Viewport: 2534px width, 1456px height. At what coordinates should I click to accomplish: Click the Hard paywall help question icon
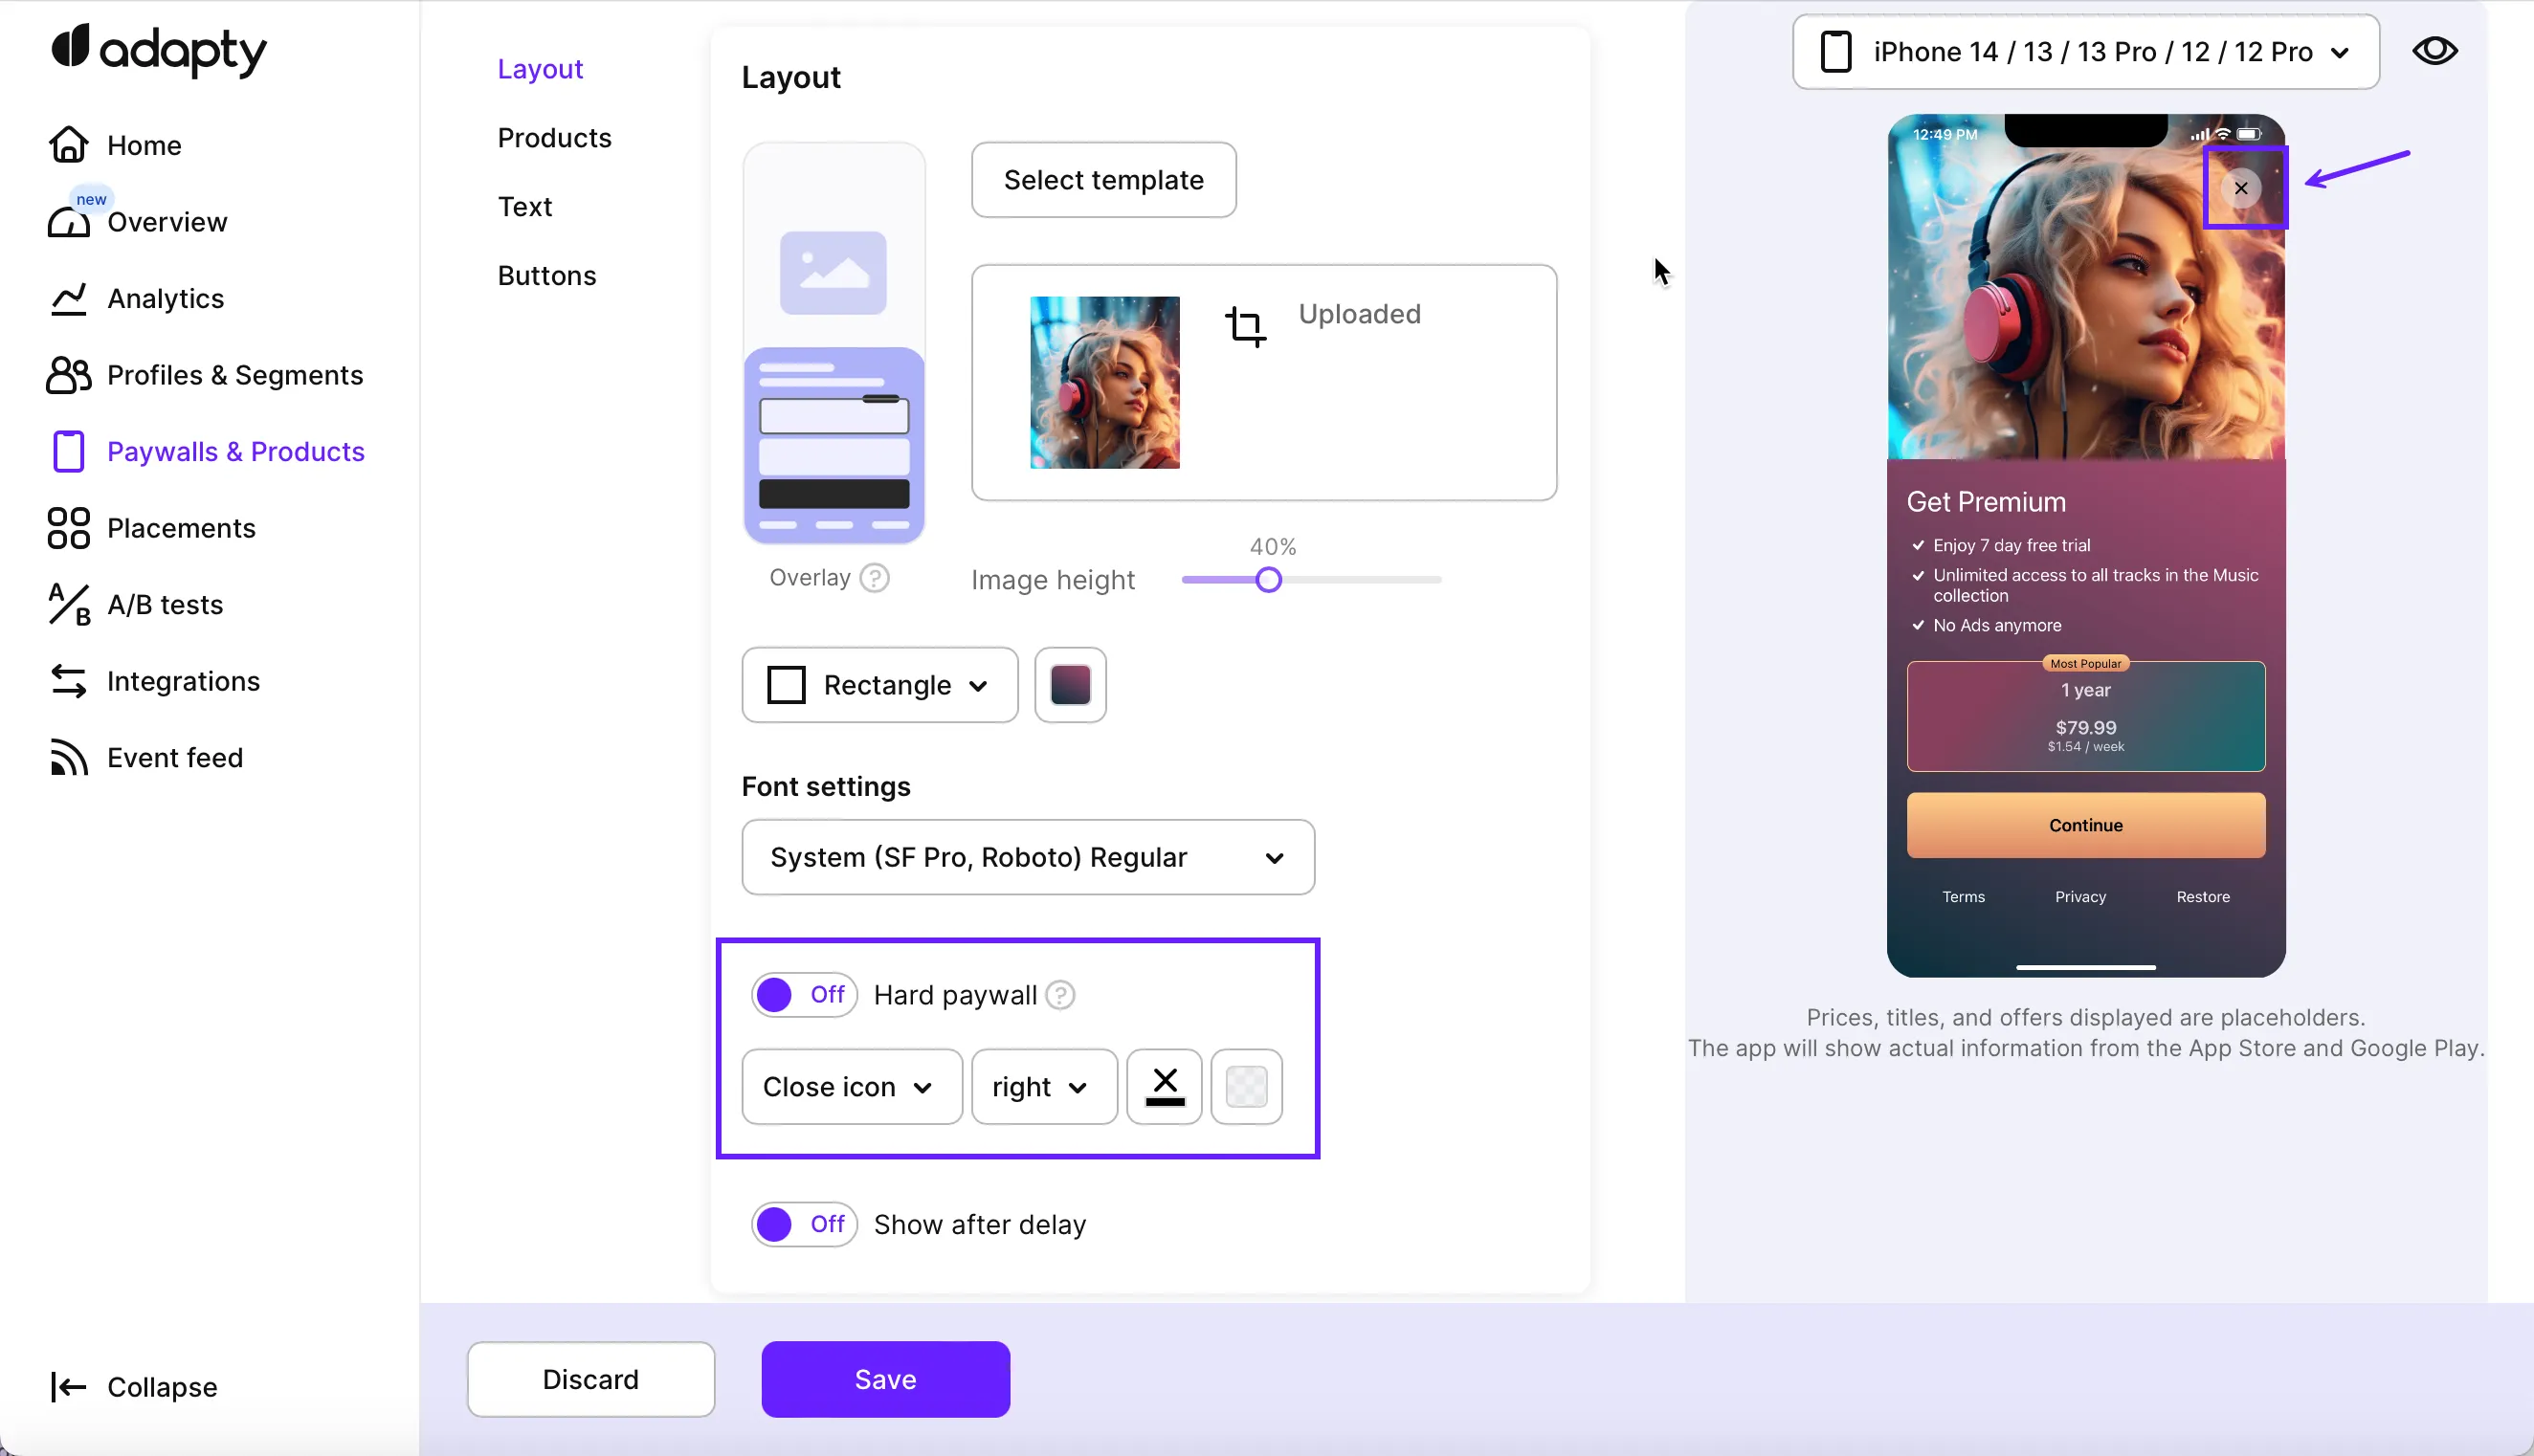click(x=1060, y=995)
